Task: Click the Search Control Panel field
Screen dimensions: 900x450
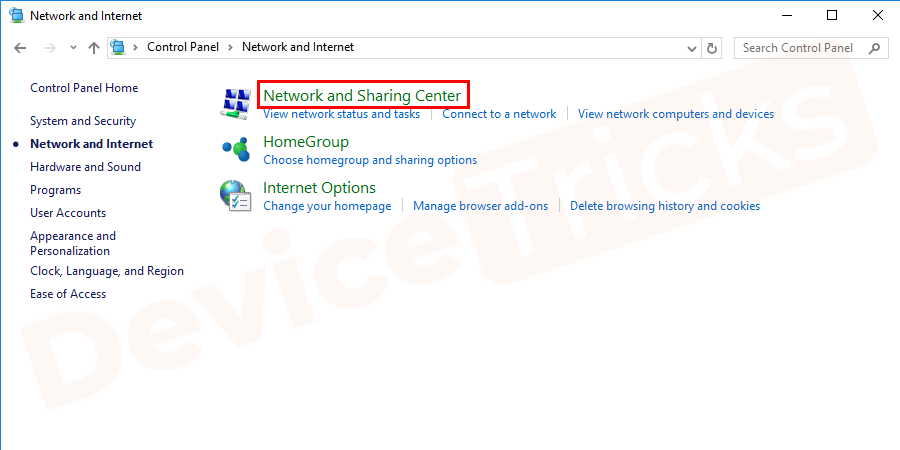Action: (x=798, y=47)
